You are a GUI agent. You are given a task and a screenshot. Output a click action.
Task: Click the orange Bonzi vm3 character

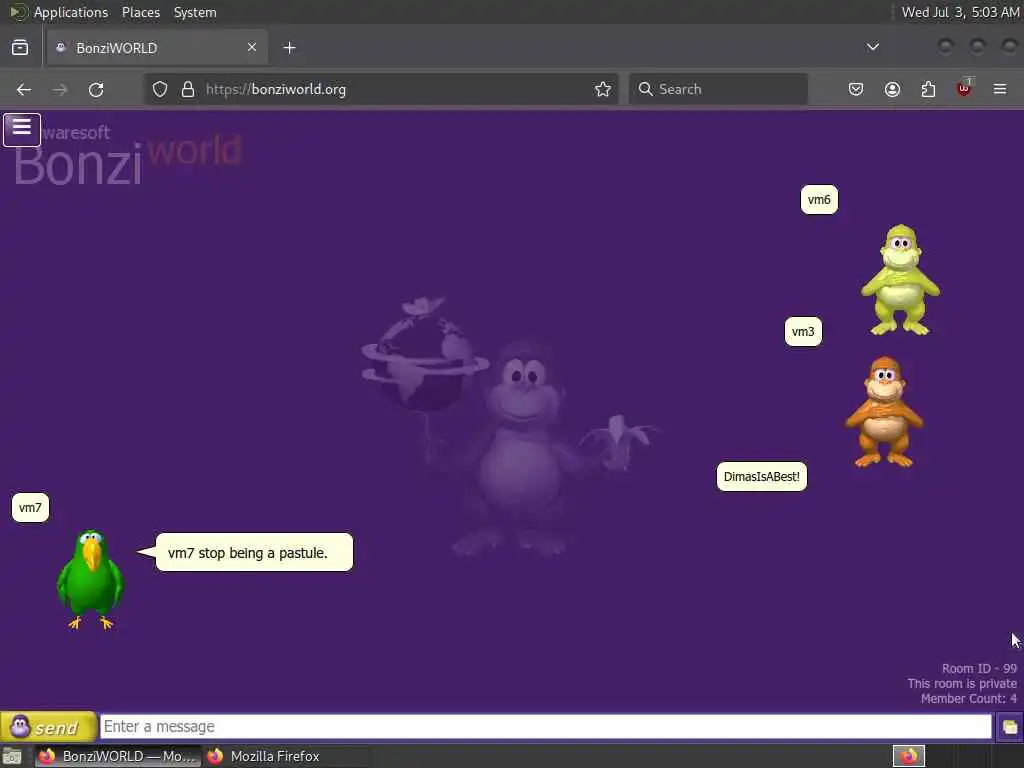(884, 412)
